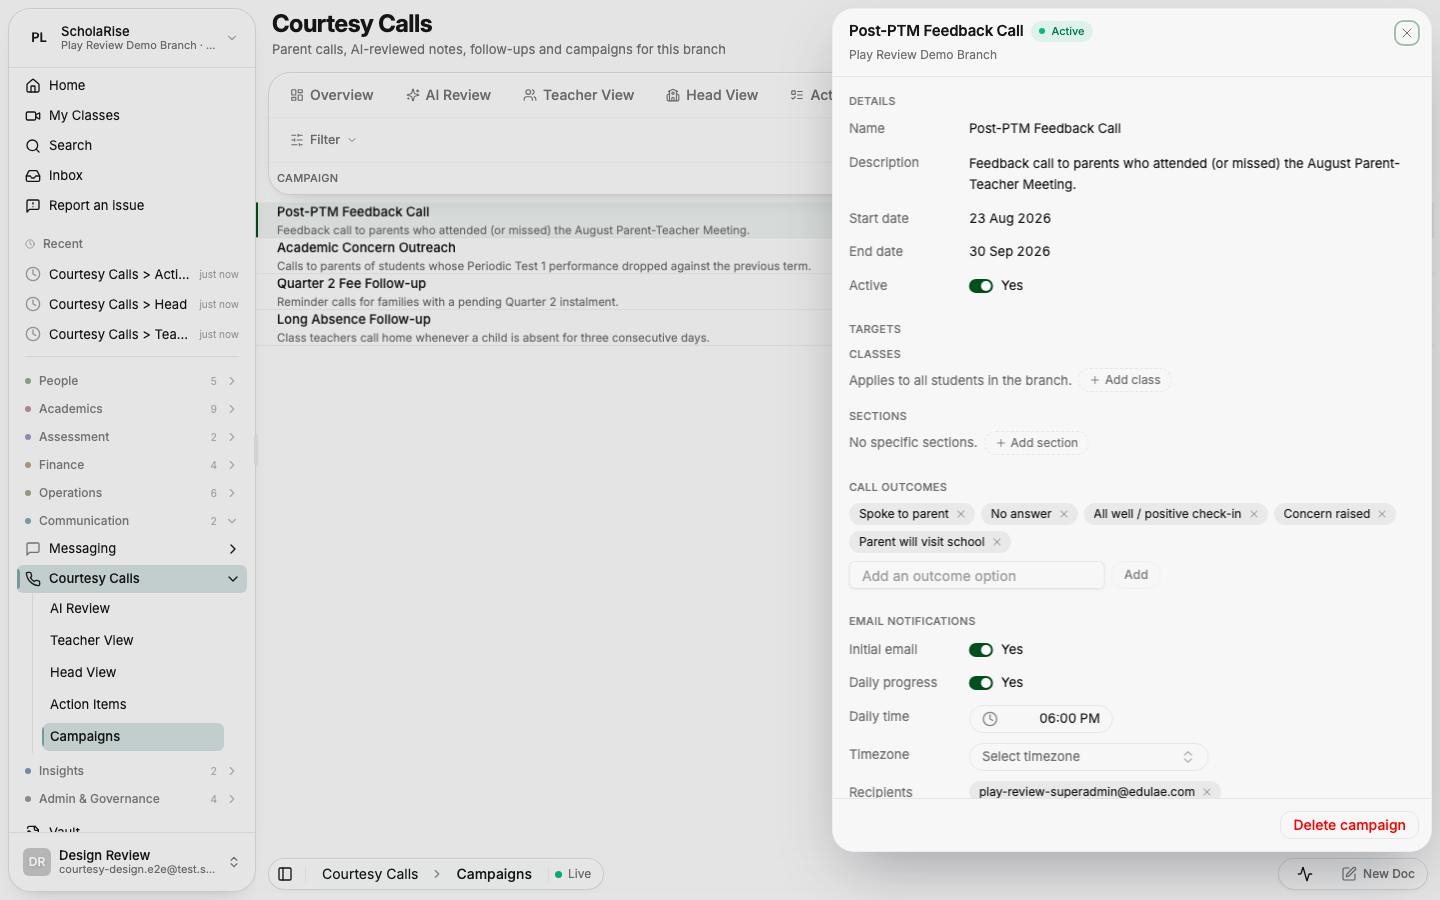
Task: Open the Select timezone dropdown
Action: pyautogui.click(x=1088, y=757)
